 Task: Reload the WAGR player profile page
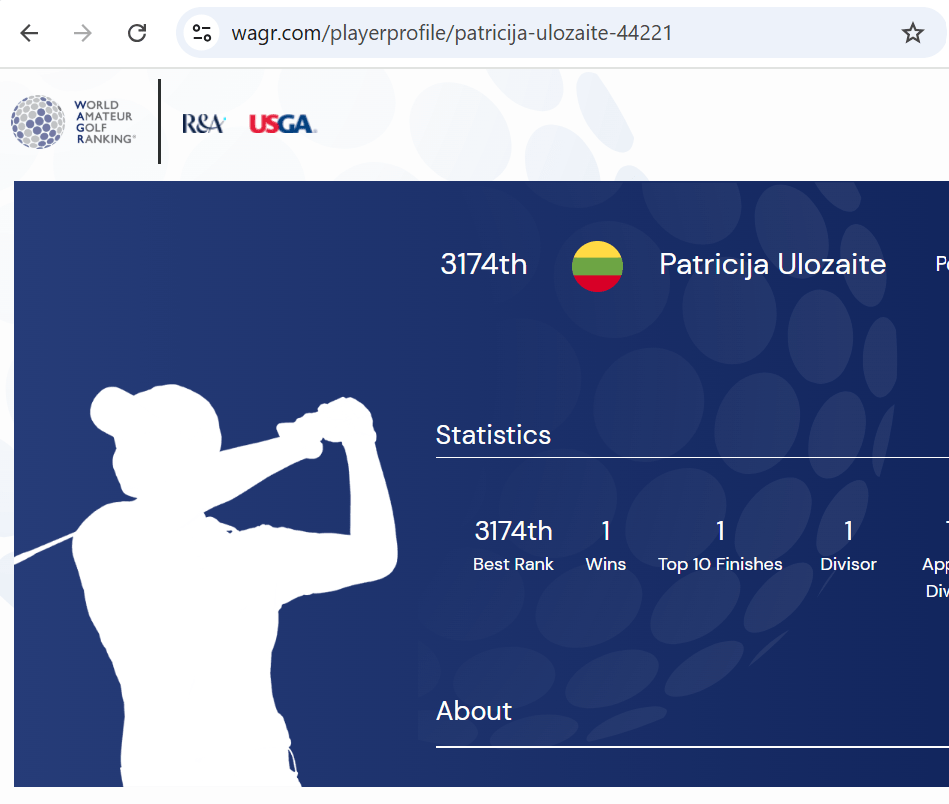coord(137,33)
